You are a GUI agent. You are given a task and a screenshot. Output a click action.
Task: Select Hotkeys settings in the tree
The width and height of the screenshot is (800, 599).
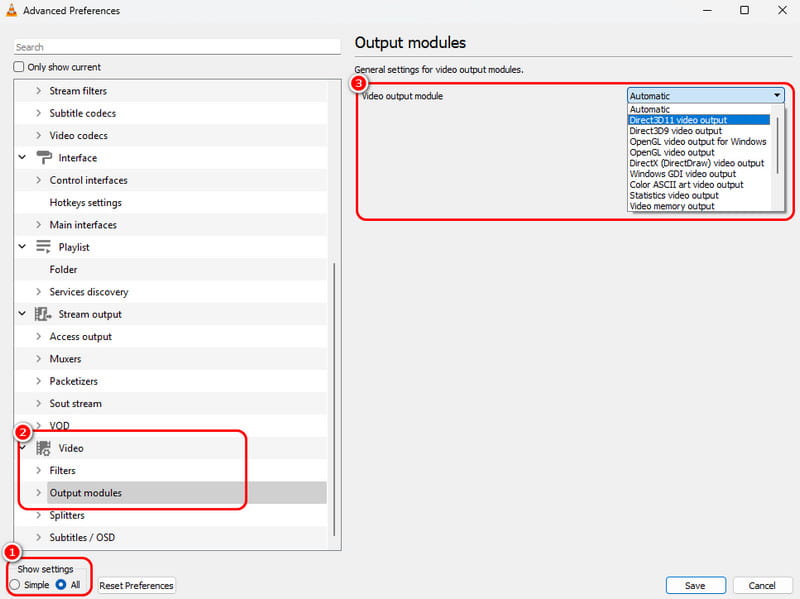(86, 203)
